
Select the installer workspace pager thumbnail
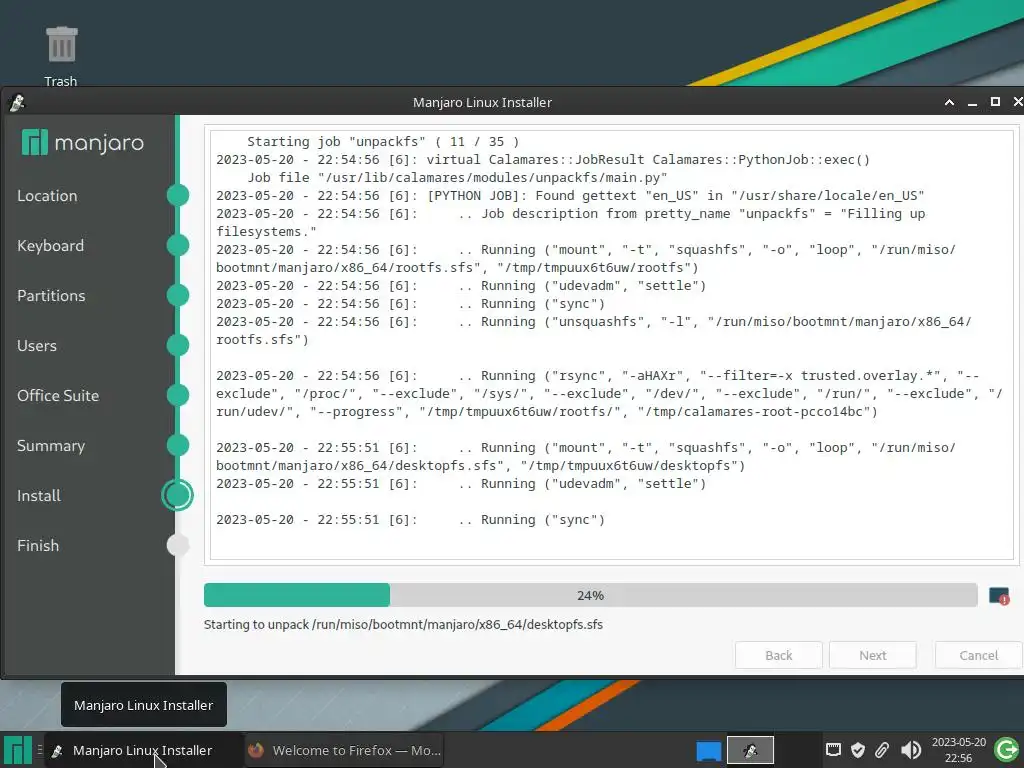tap(750, 750)
